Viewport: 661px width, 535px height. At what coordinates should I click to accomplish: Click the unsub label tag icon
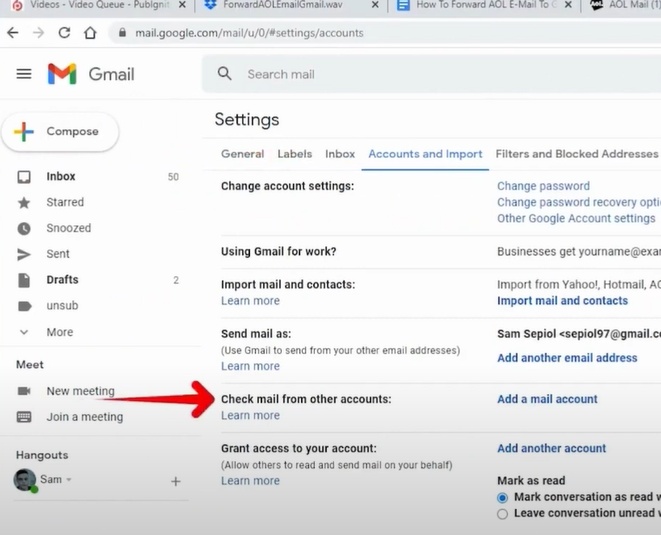[x=24, y=306]
